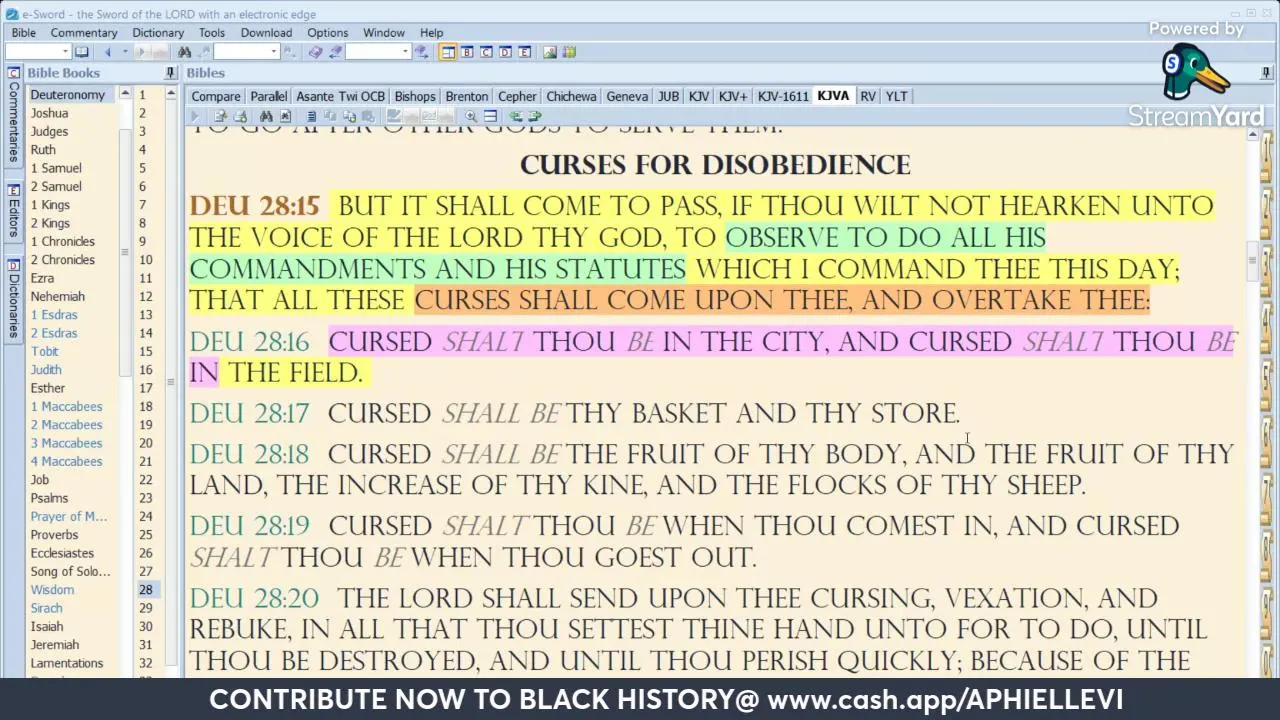
Task: Select 1 Maccabees in the Bible Books list
Action: (x=66, y=406)
